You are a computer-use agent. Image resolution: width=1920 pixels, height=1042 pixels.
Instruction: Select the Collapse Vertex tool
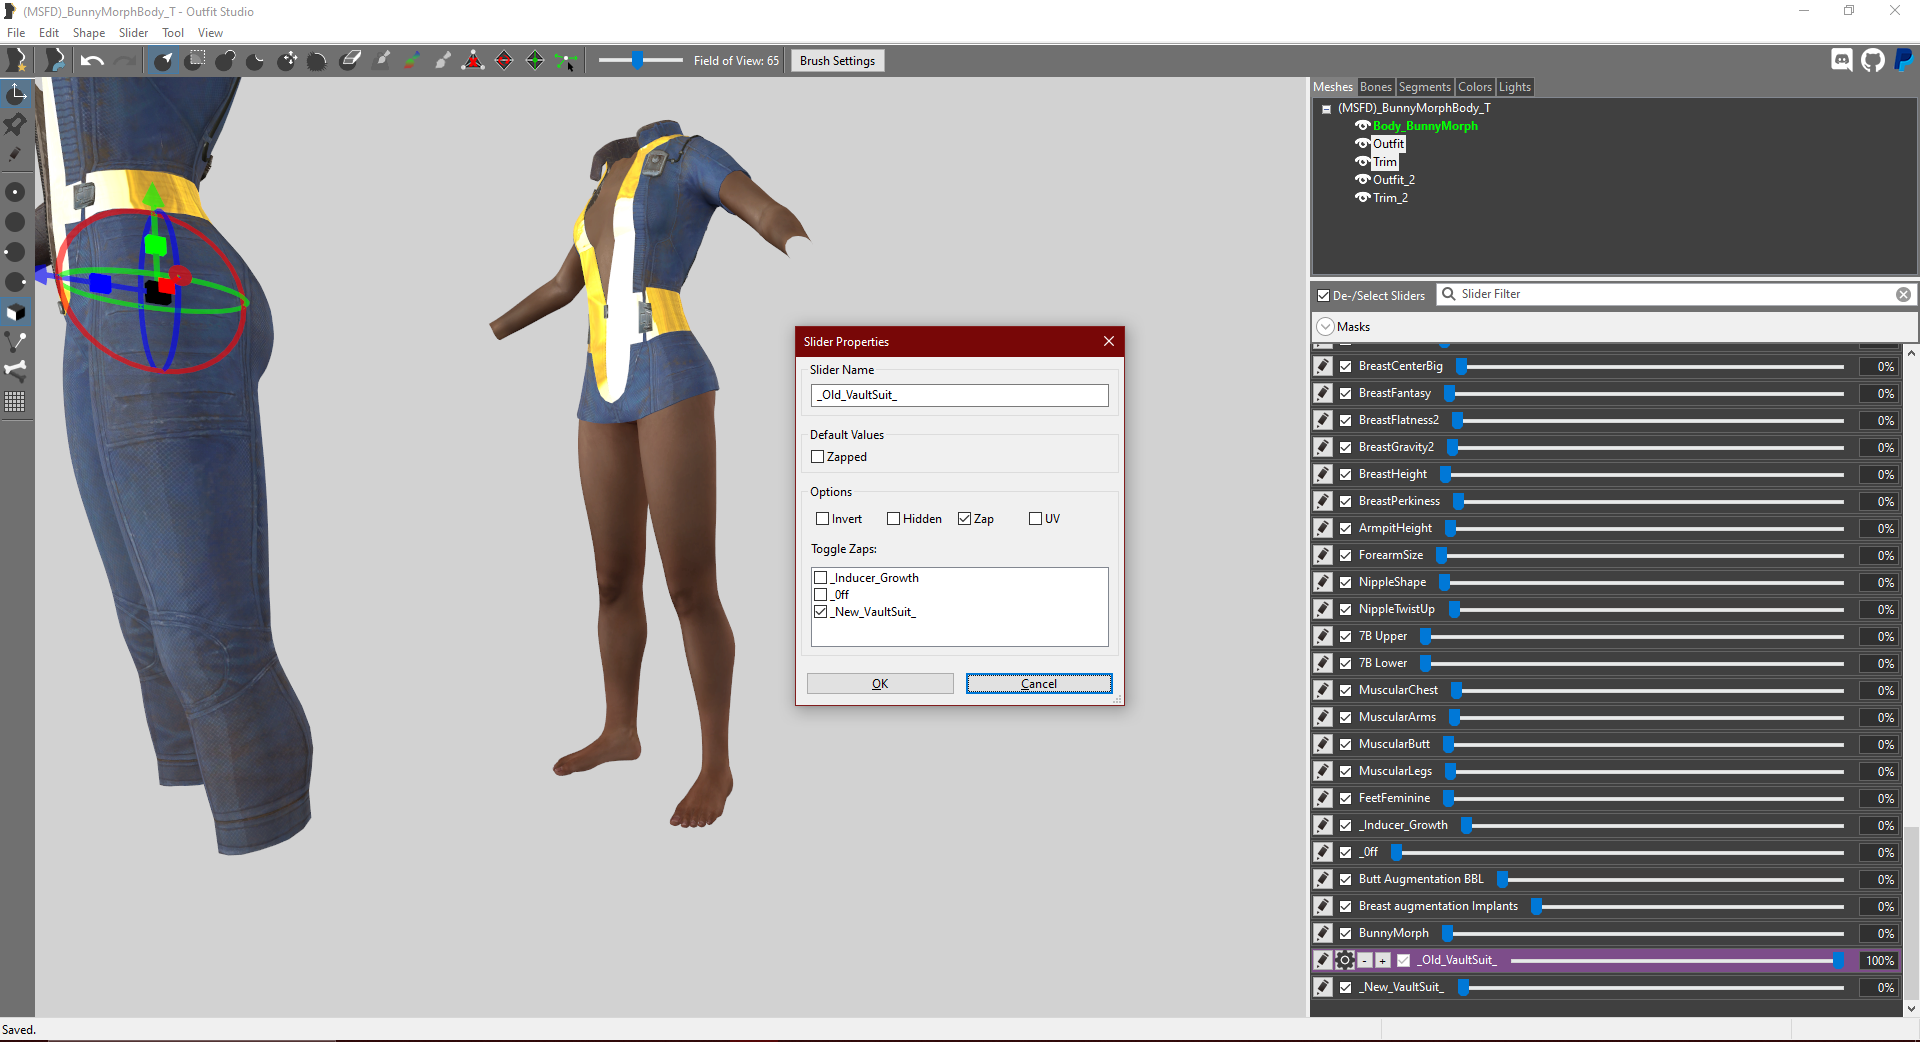[x=473, y=61]
